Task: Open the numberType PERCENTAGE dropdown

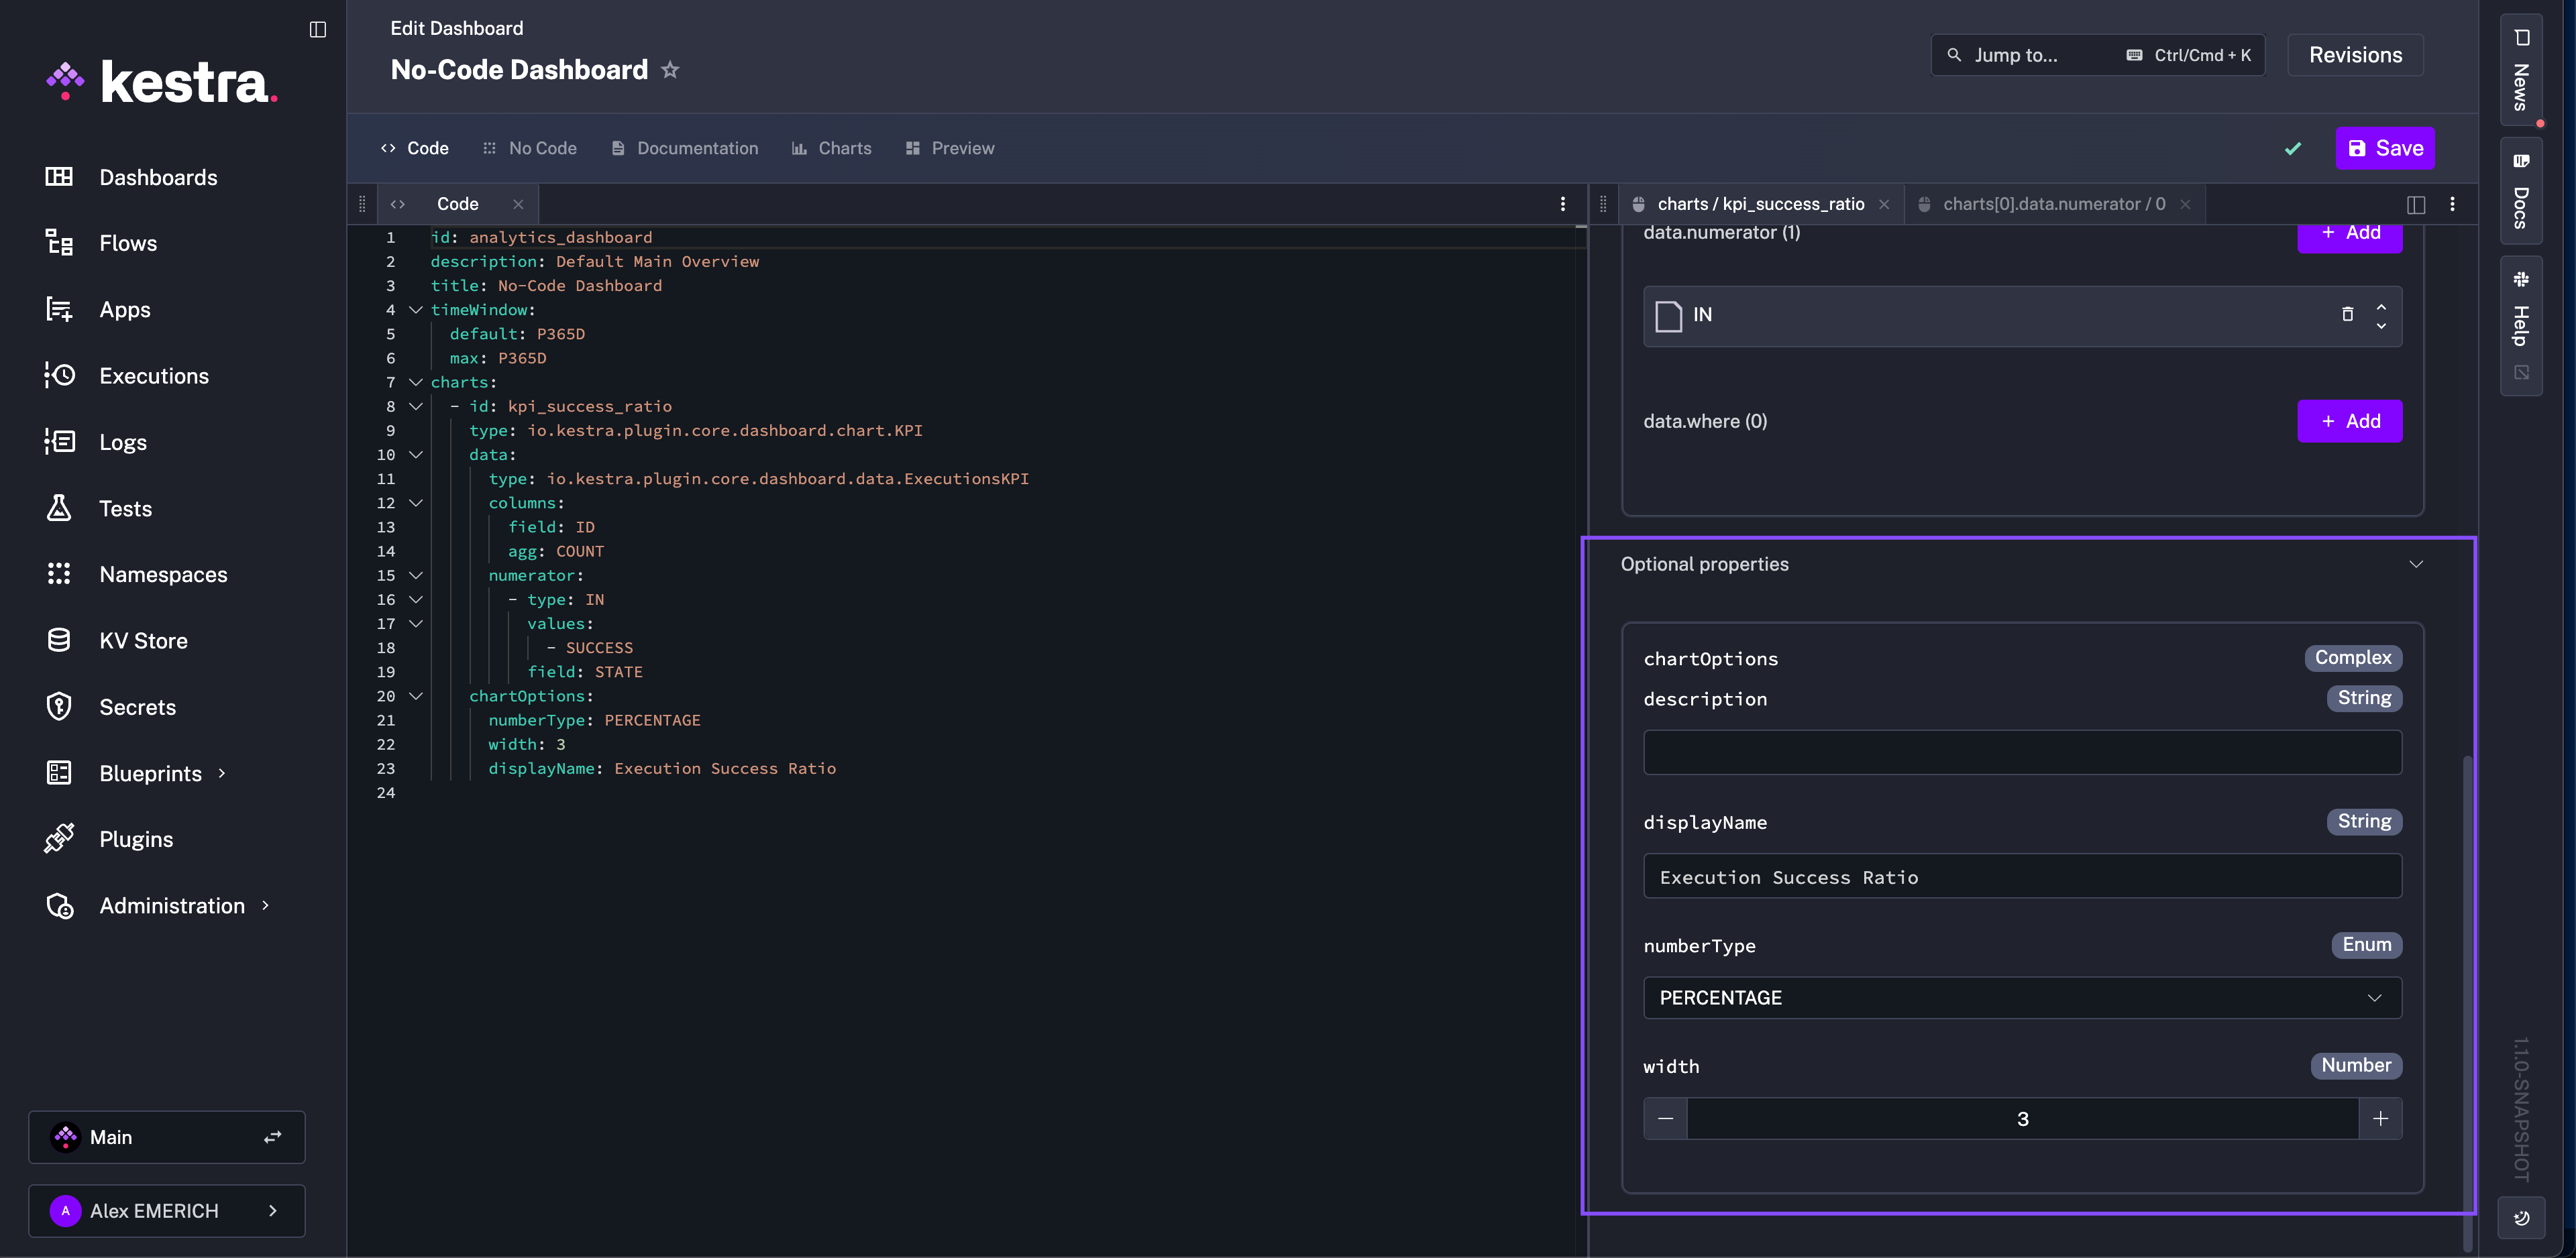Action: (x=2022, y=998)
